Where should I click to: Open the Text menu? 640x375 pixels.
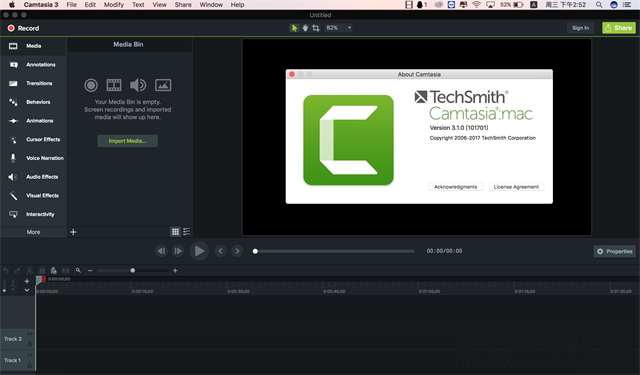pos(138,5)
